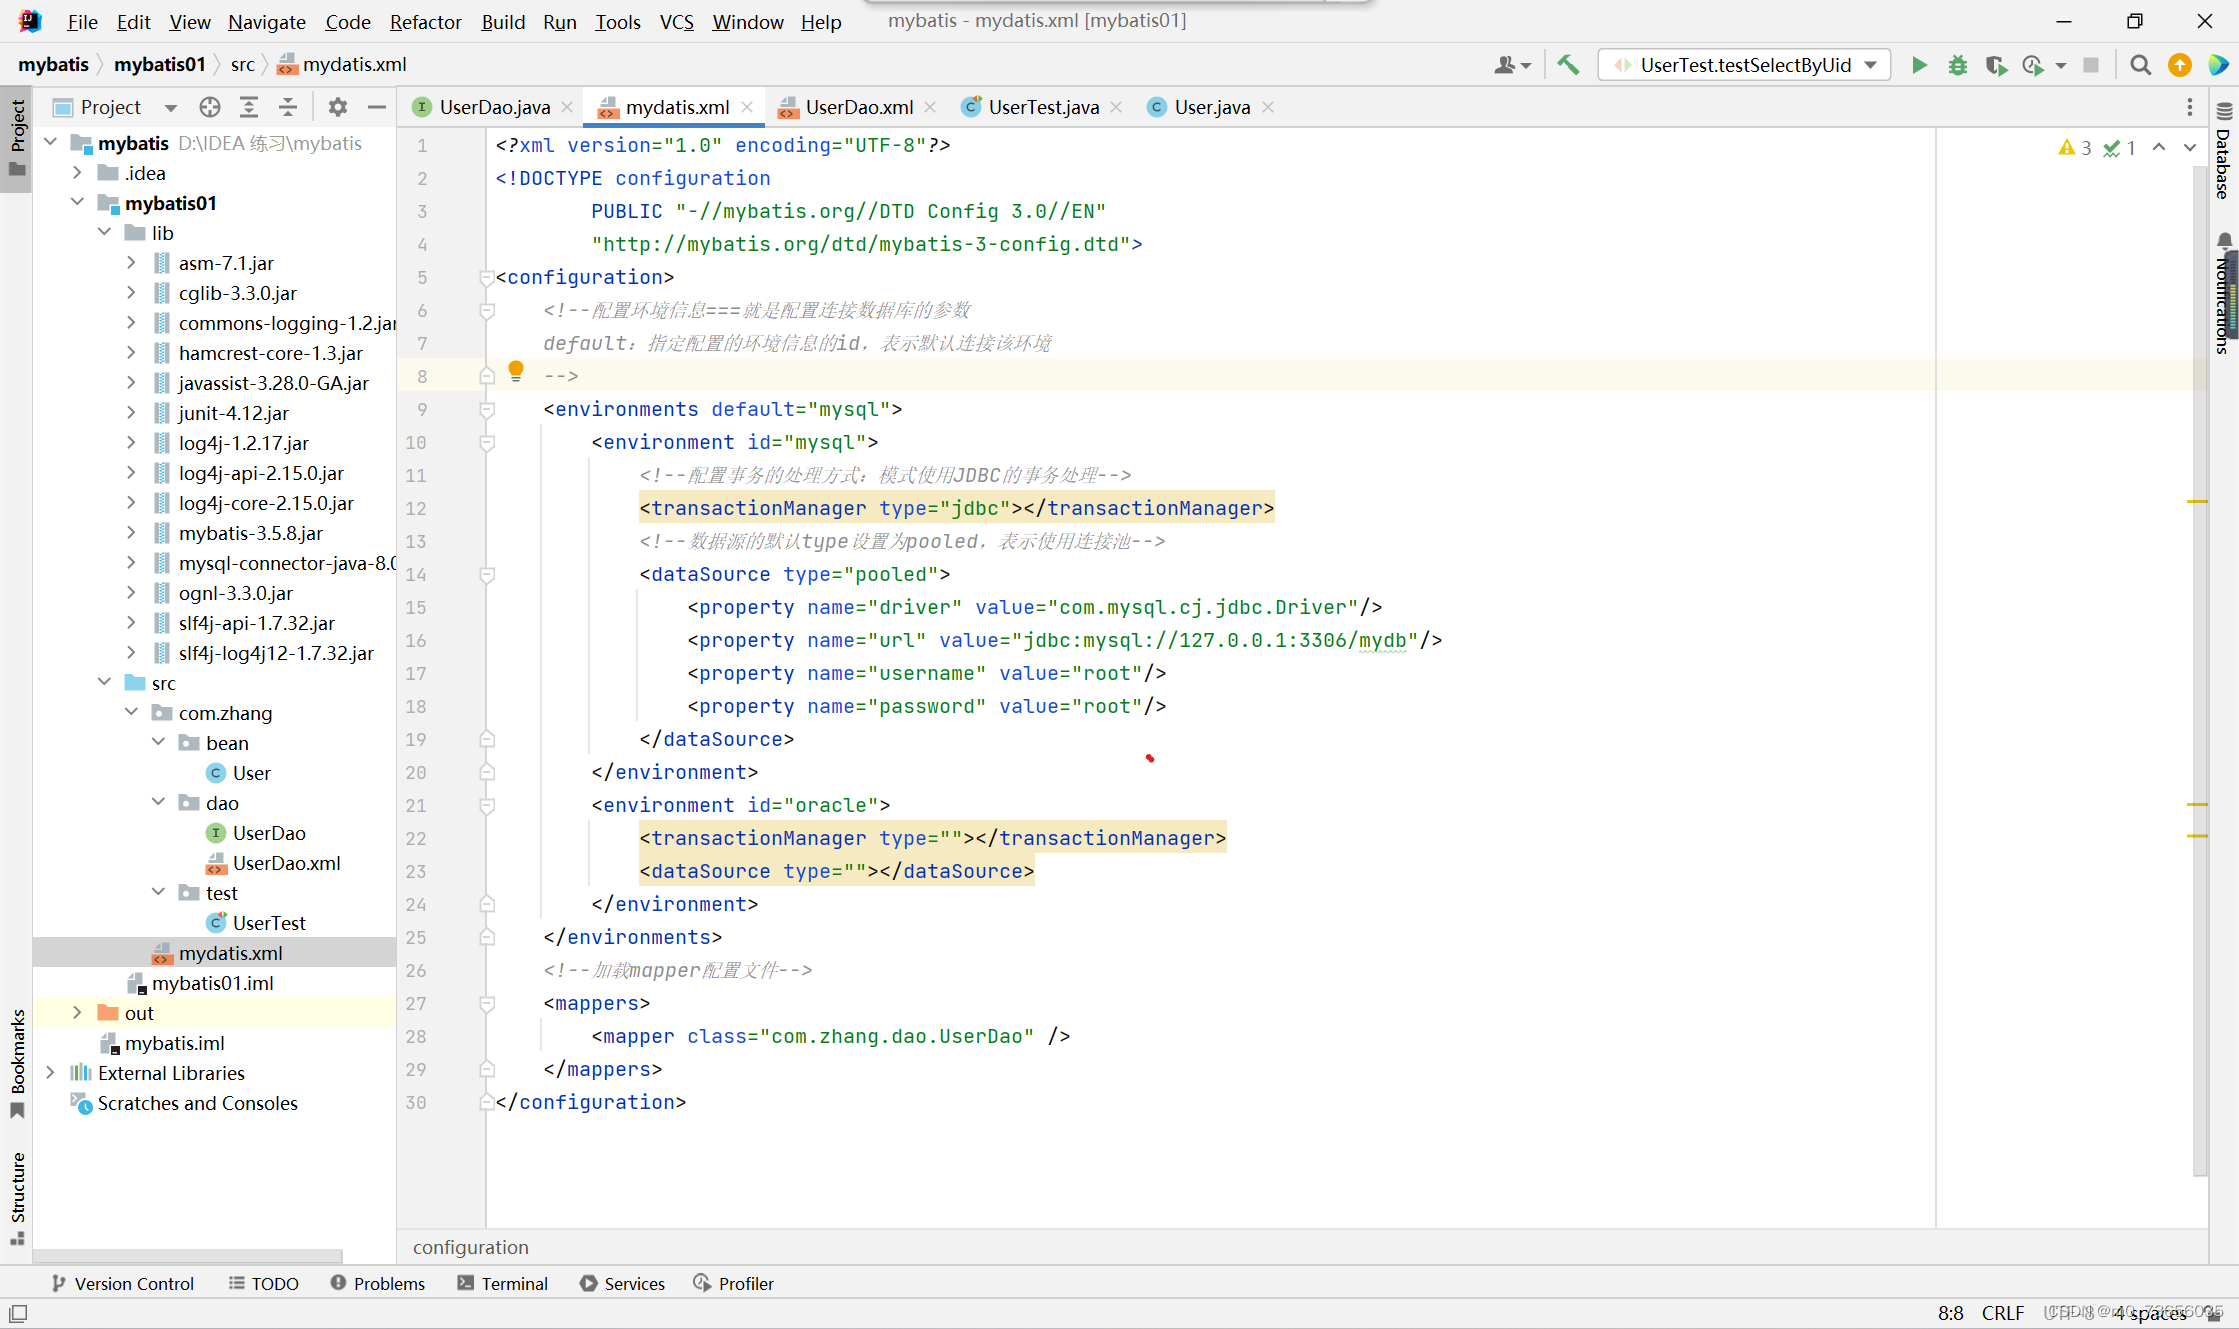
Task: Open the Refactor menu
Action: click(x=425, y=21)
